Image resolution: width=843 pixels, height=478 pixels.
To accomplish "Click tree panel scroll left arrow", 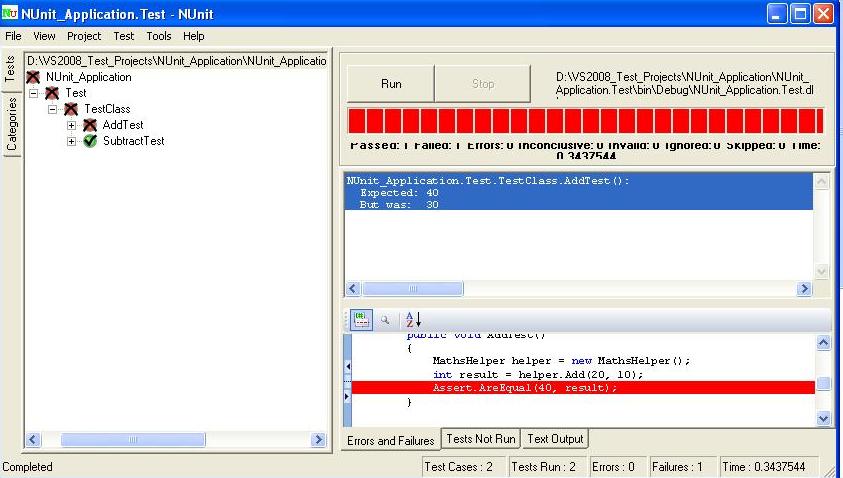I will point(33,440).
